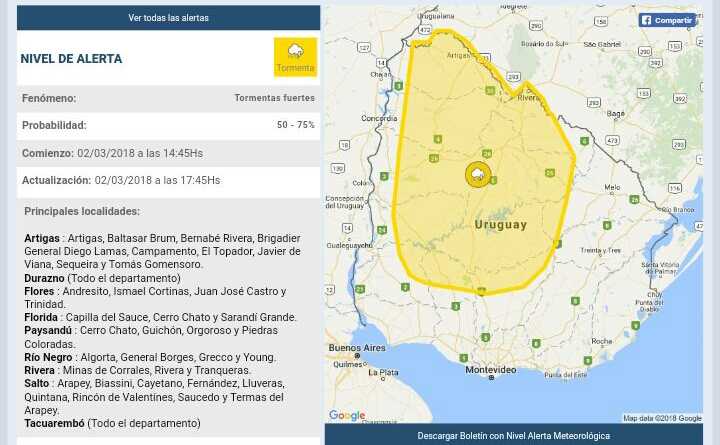
Task: Click the Rivera label on the map
Action: pyautogui.click(x=527, y=97)
